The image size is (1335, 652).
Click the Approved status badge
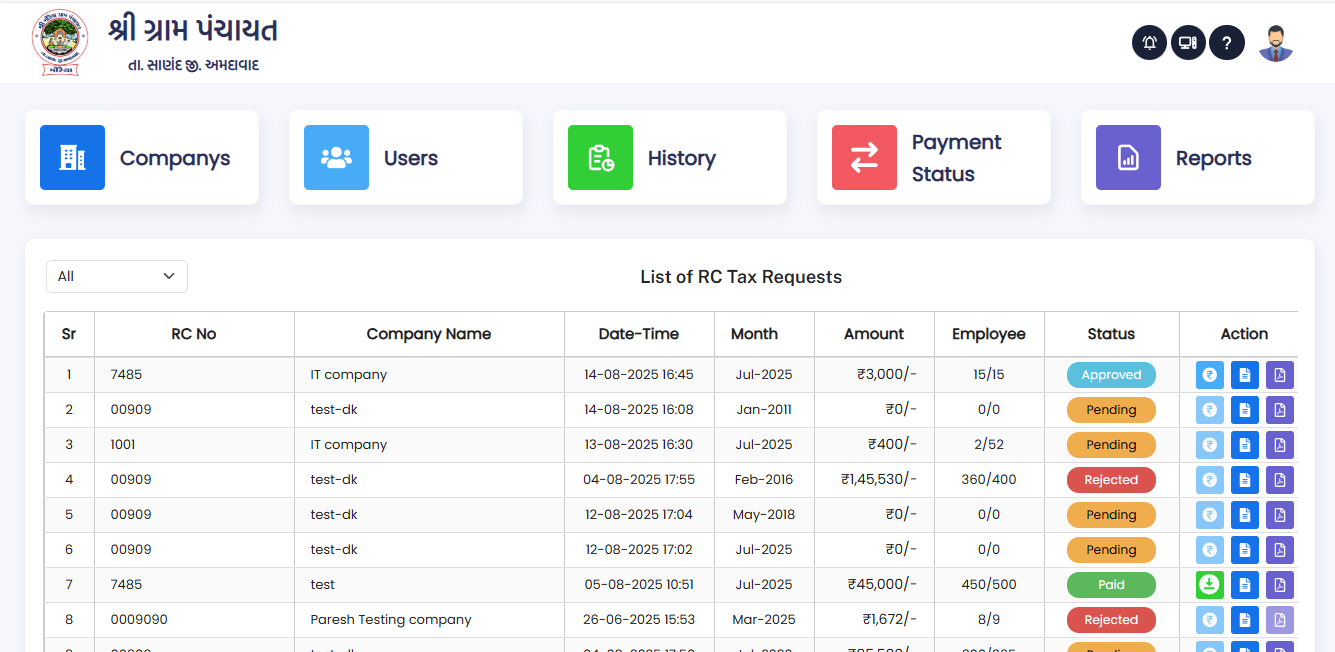pyautogui.click(x=1111, y=374)
